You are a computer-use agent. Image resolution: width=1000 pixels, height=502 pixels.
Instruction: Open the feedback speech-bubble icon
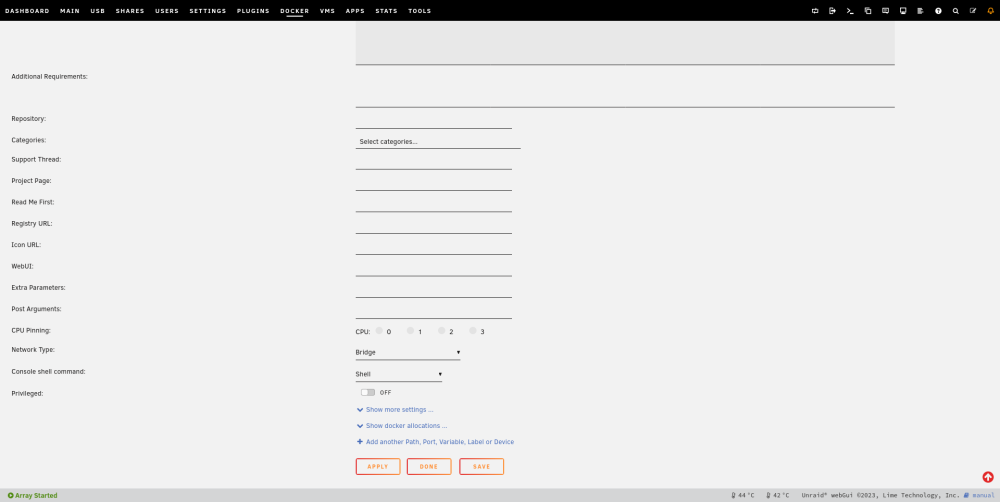point(885,11)
